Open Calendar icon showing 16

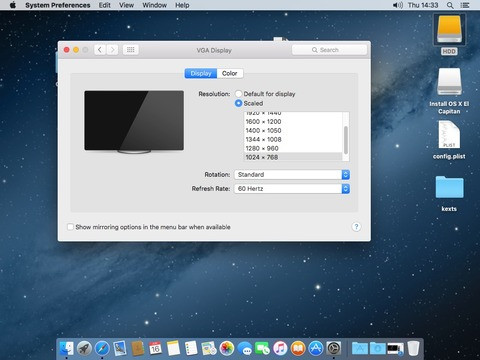point(155,349)
